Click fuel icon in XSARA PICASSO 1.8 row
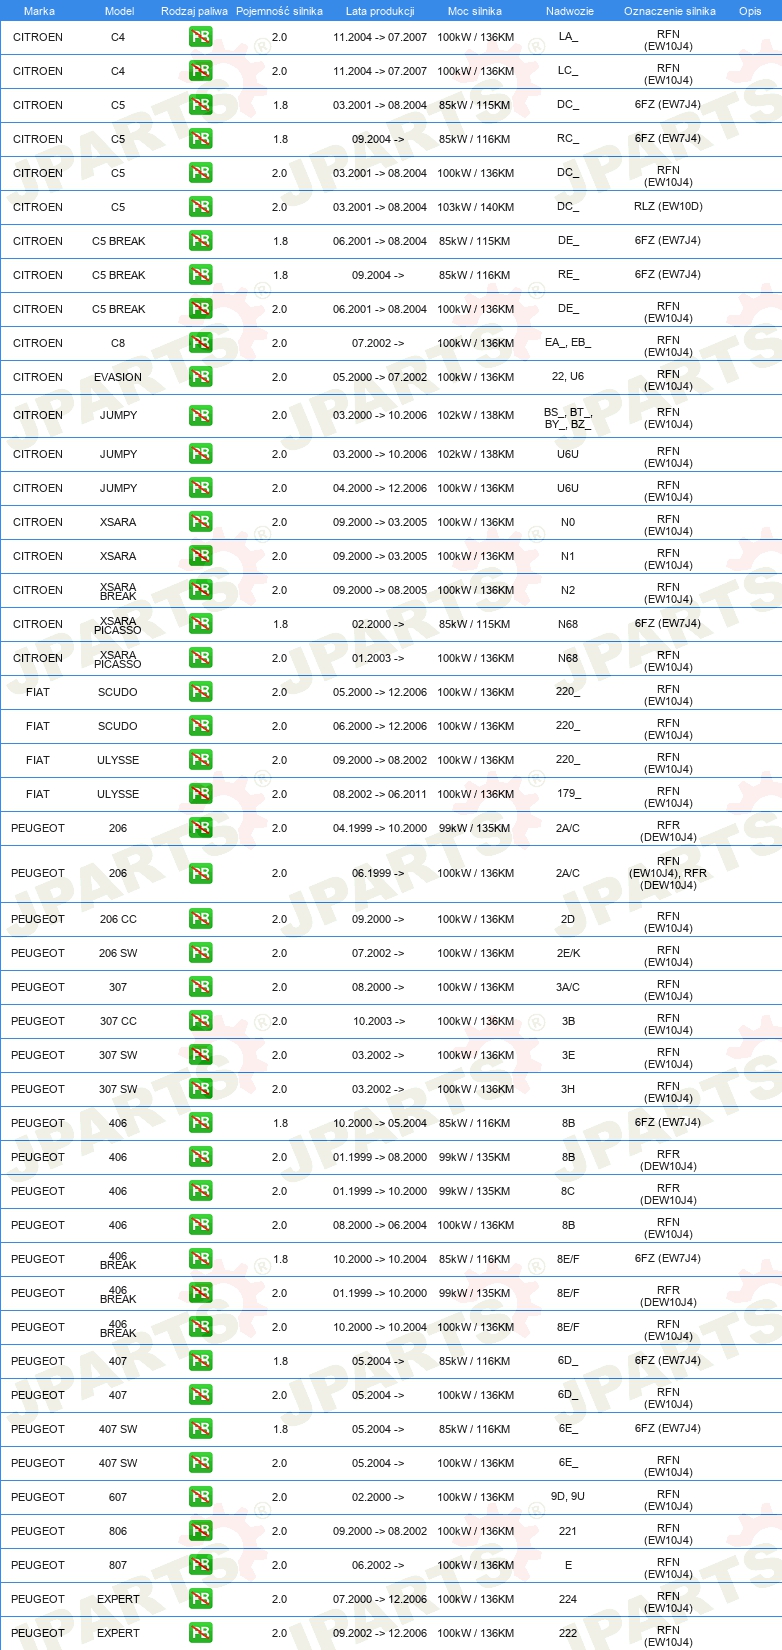The height and width of the screenshot is (1650, 782). [x=201, y=624]
